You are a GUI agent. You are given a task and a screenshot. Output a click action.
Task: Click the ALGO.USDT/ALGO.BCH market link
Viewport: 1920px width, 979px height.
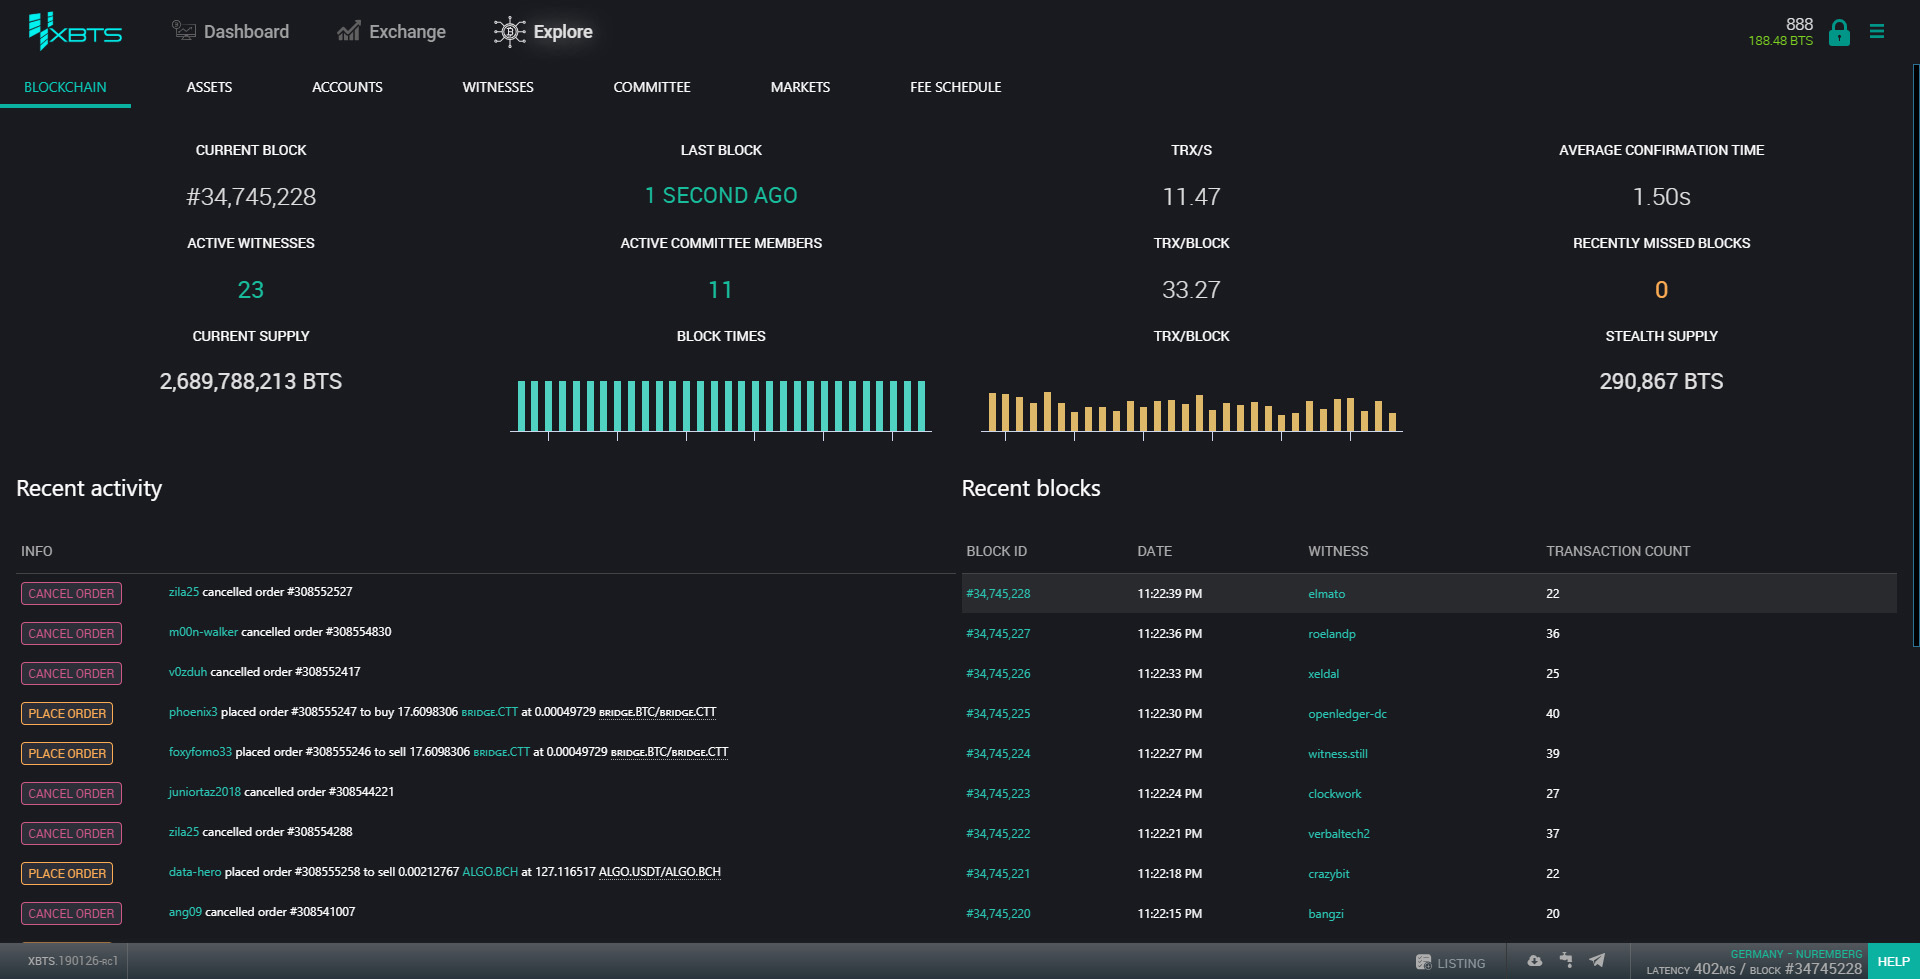[660, 872]
